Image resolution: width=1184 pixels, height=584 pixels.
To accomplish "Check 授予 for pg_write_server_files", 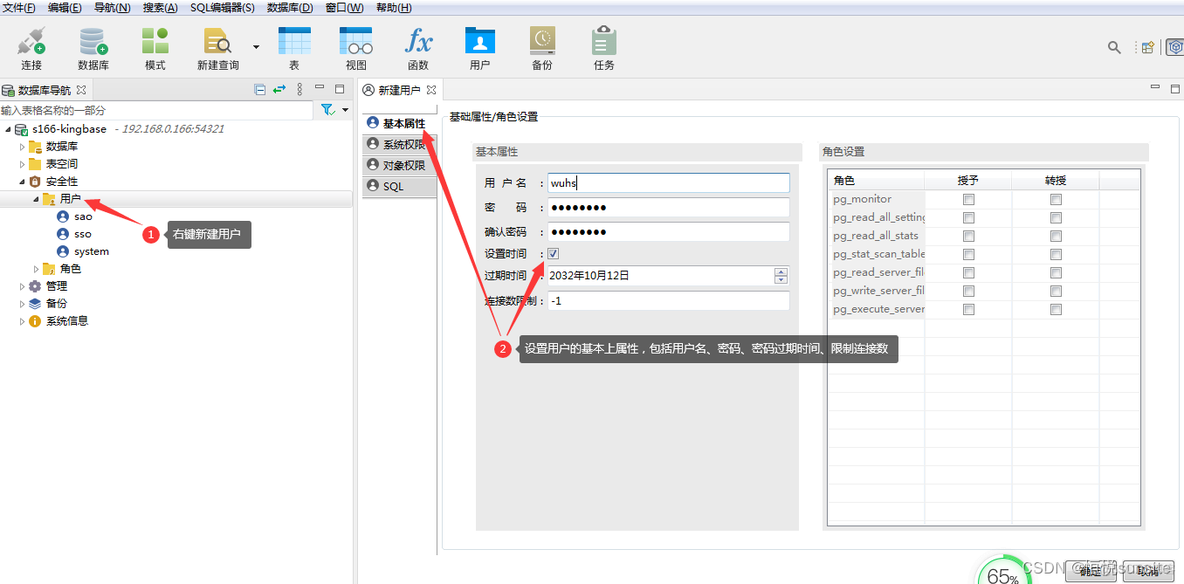I will coord(968,290).
